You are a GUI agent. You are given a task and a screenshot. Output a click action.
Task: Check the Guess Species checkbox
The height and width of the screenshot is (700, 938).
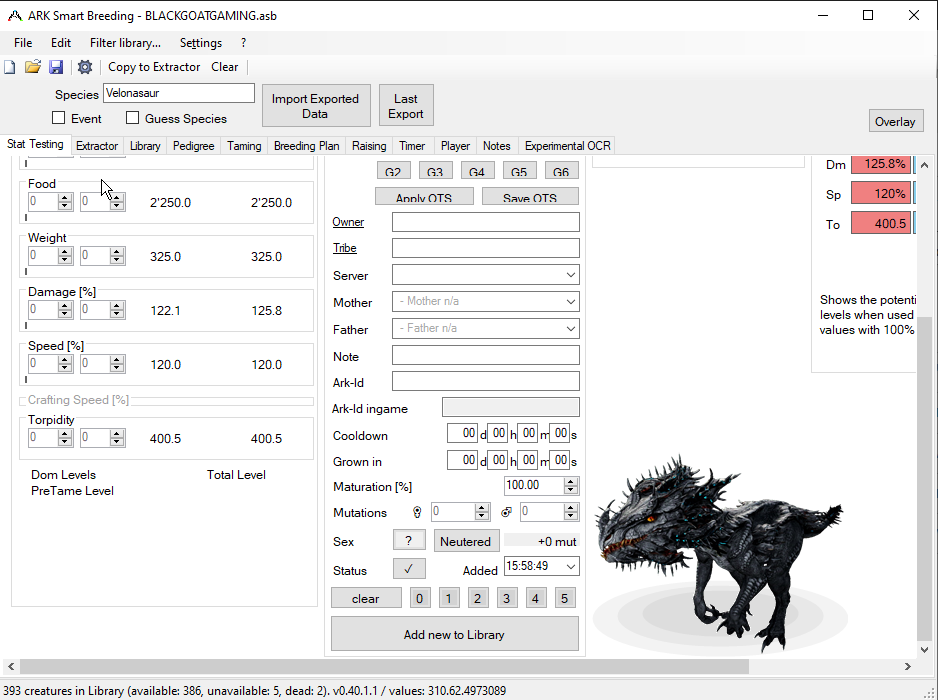point(133,118)
